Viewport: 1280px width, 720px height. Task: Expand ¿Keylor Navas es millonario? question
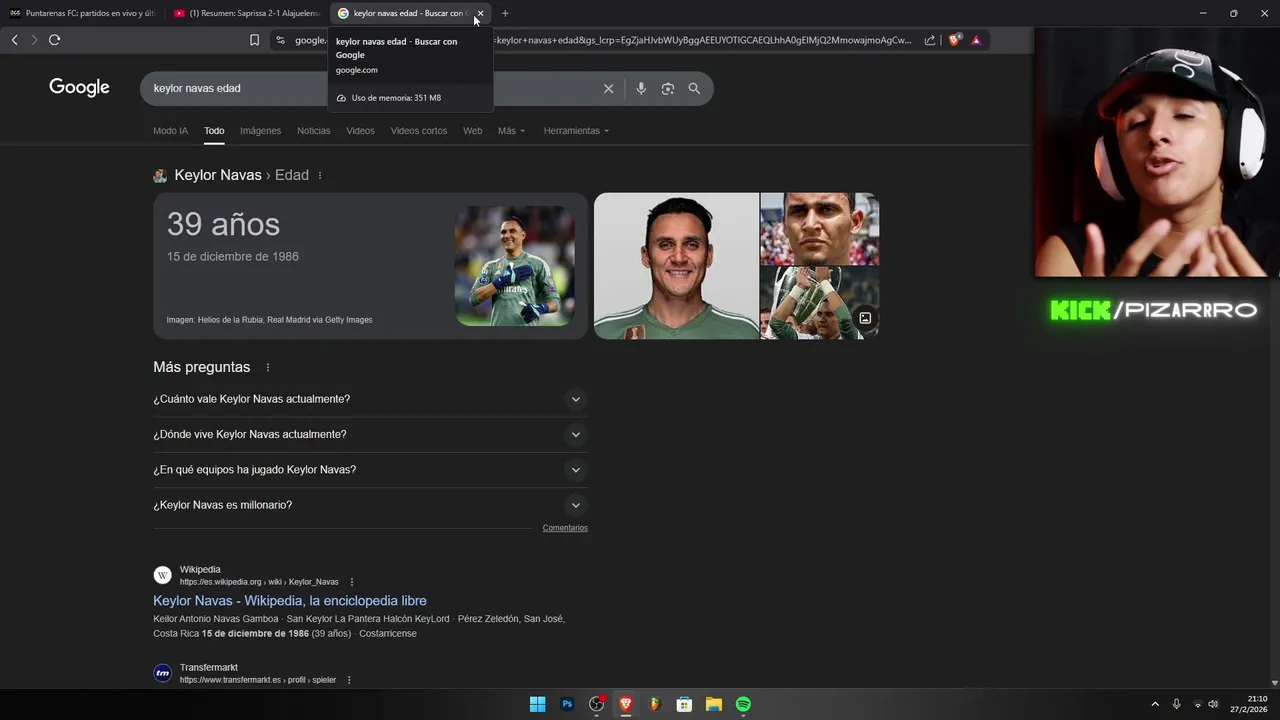(x=370, y=505)
